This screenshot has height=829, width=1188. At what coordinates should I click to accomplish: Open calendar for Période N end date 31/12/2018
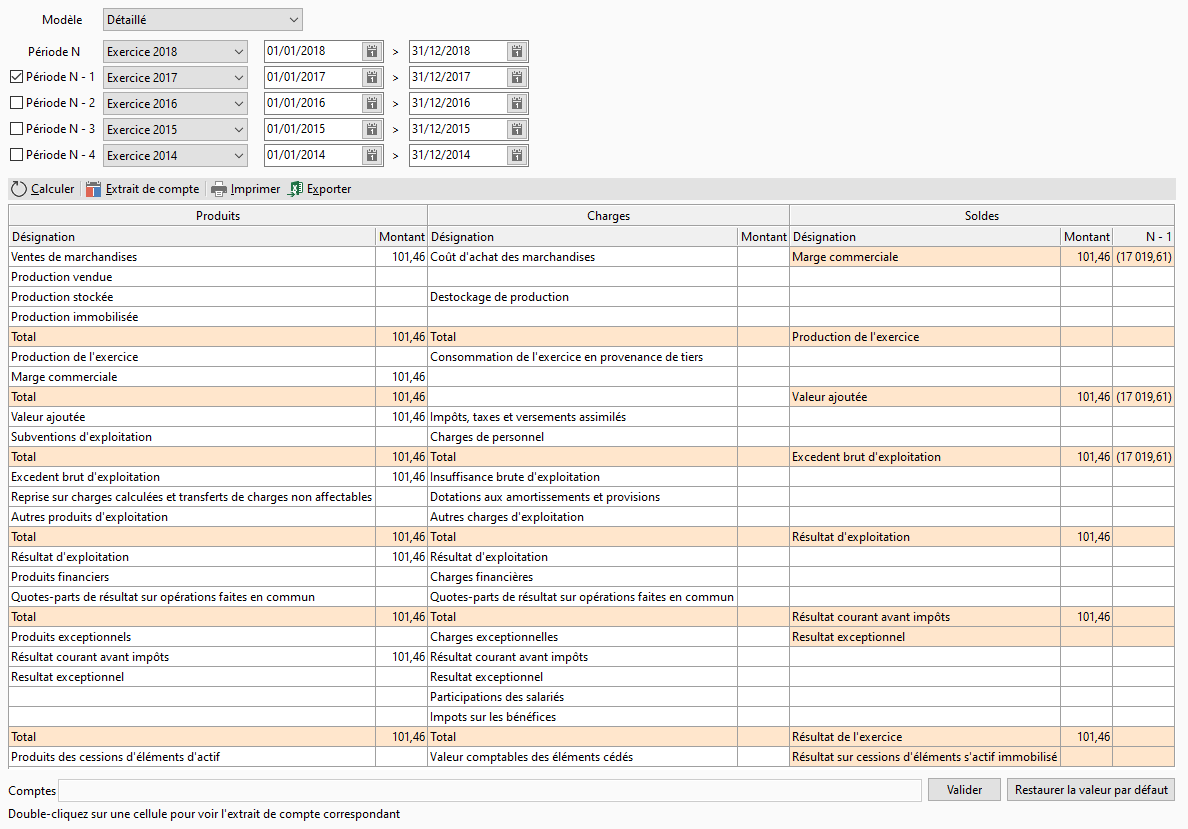coord(517,52)
